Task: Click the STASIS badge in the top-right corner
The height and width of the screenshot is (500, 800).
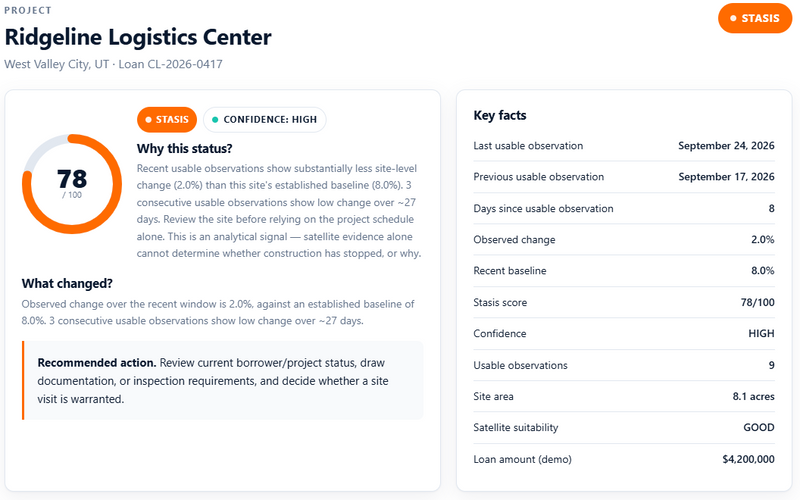Action: (755, 18)
